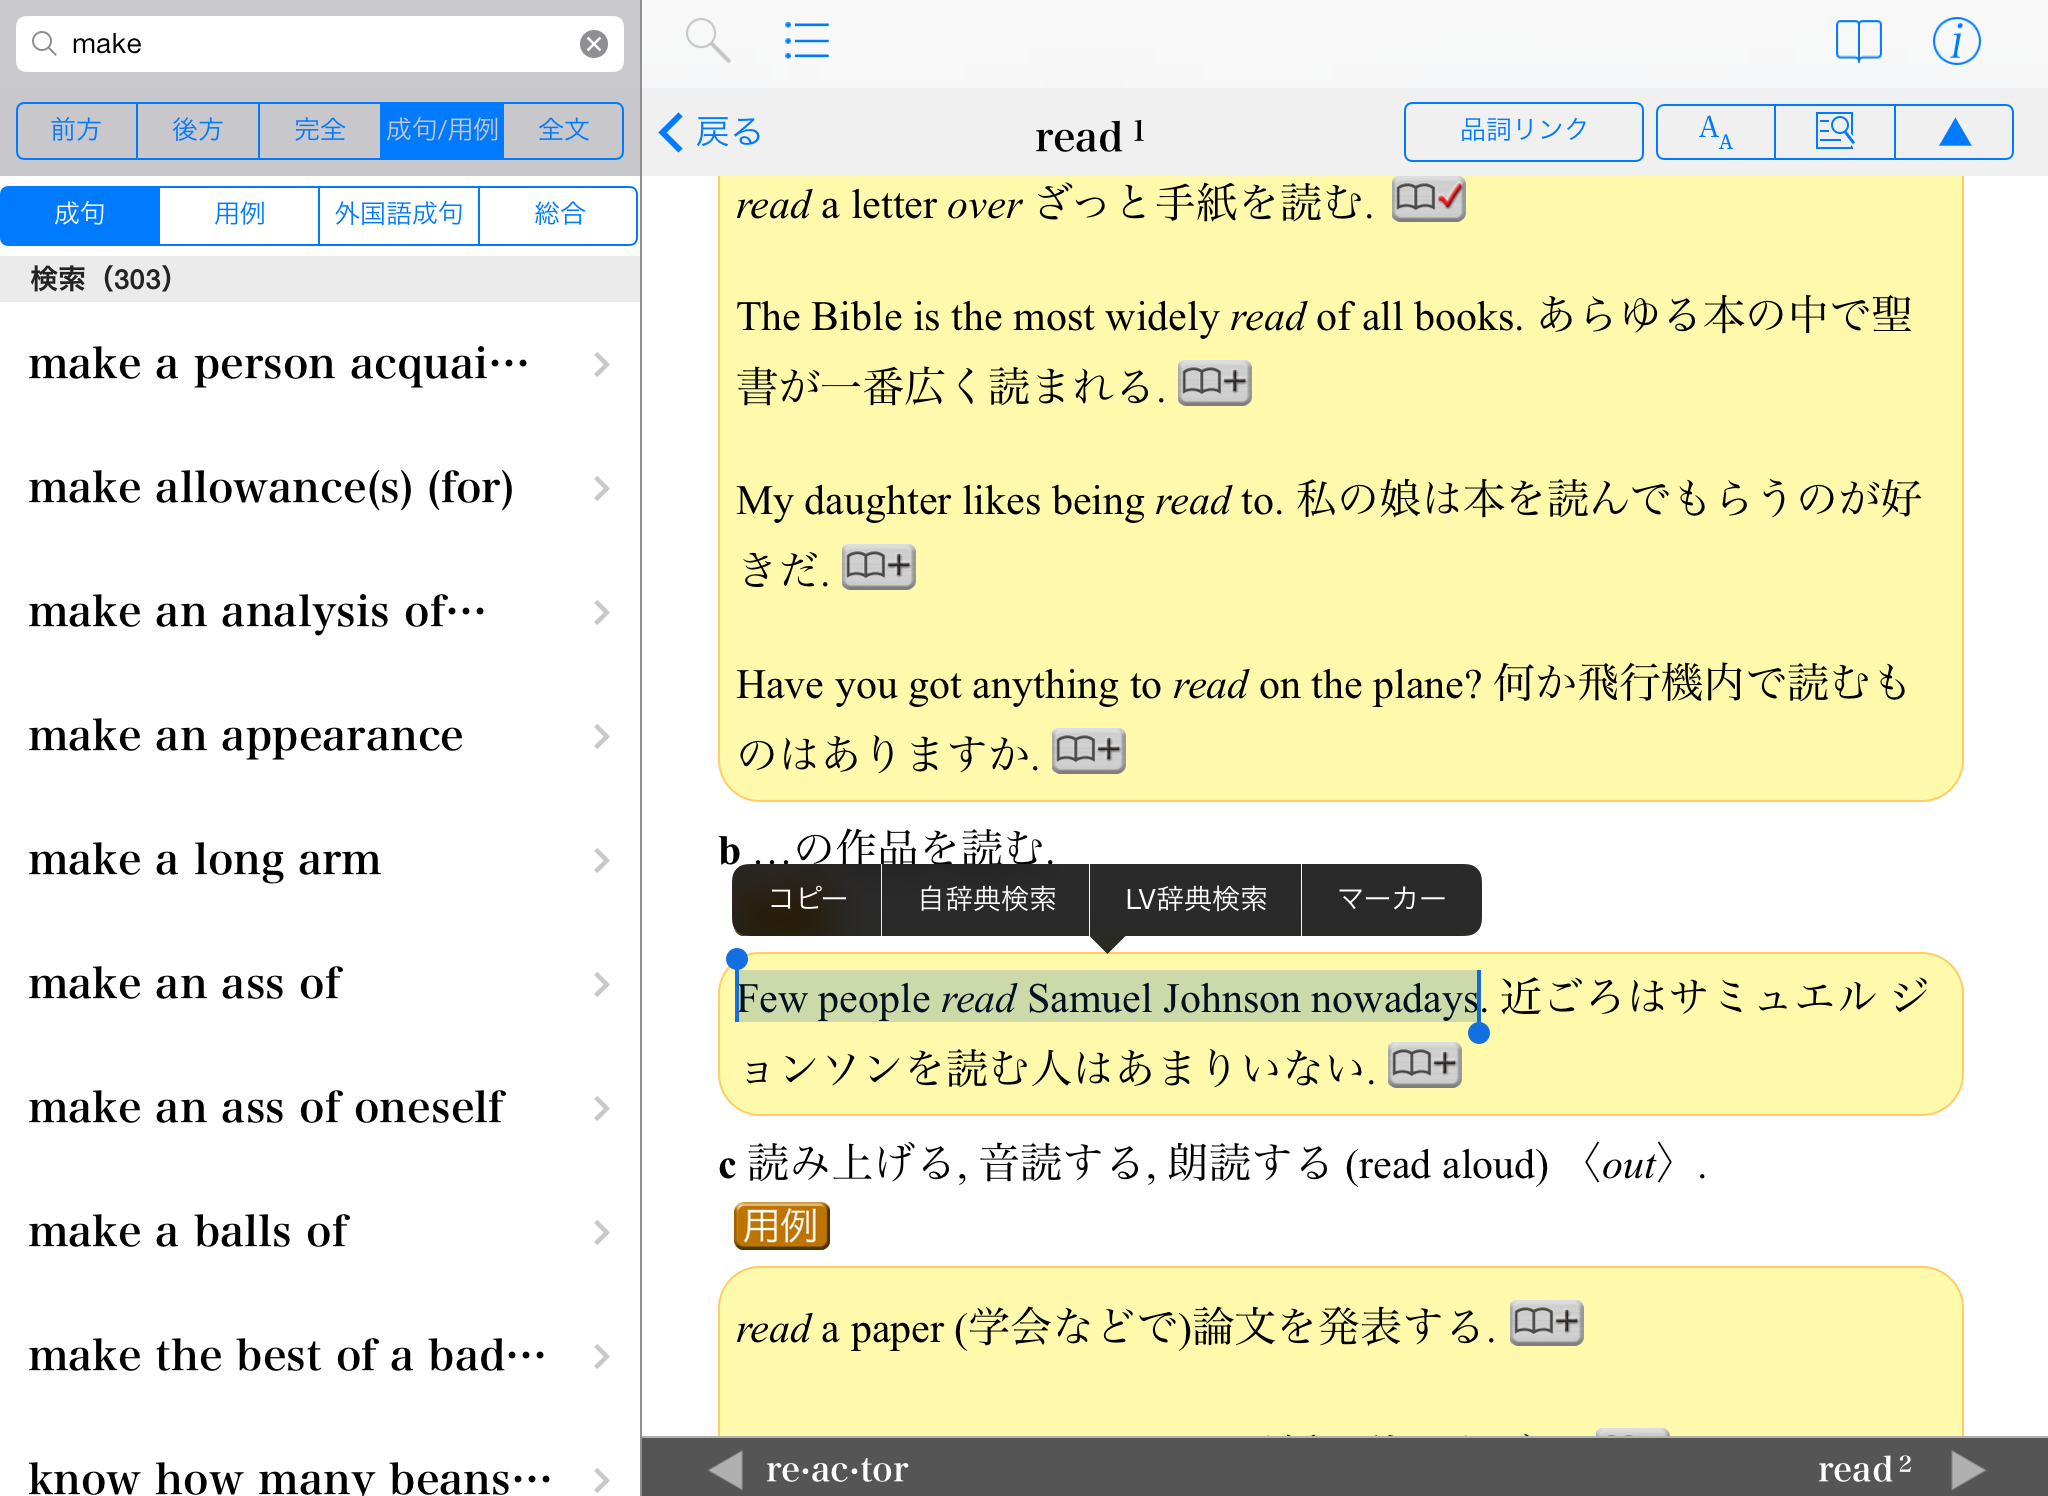Click the in-page search icon

[x=1834, y=131]
